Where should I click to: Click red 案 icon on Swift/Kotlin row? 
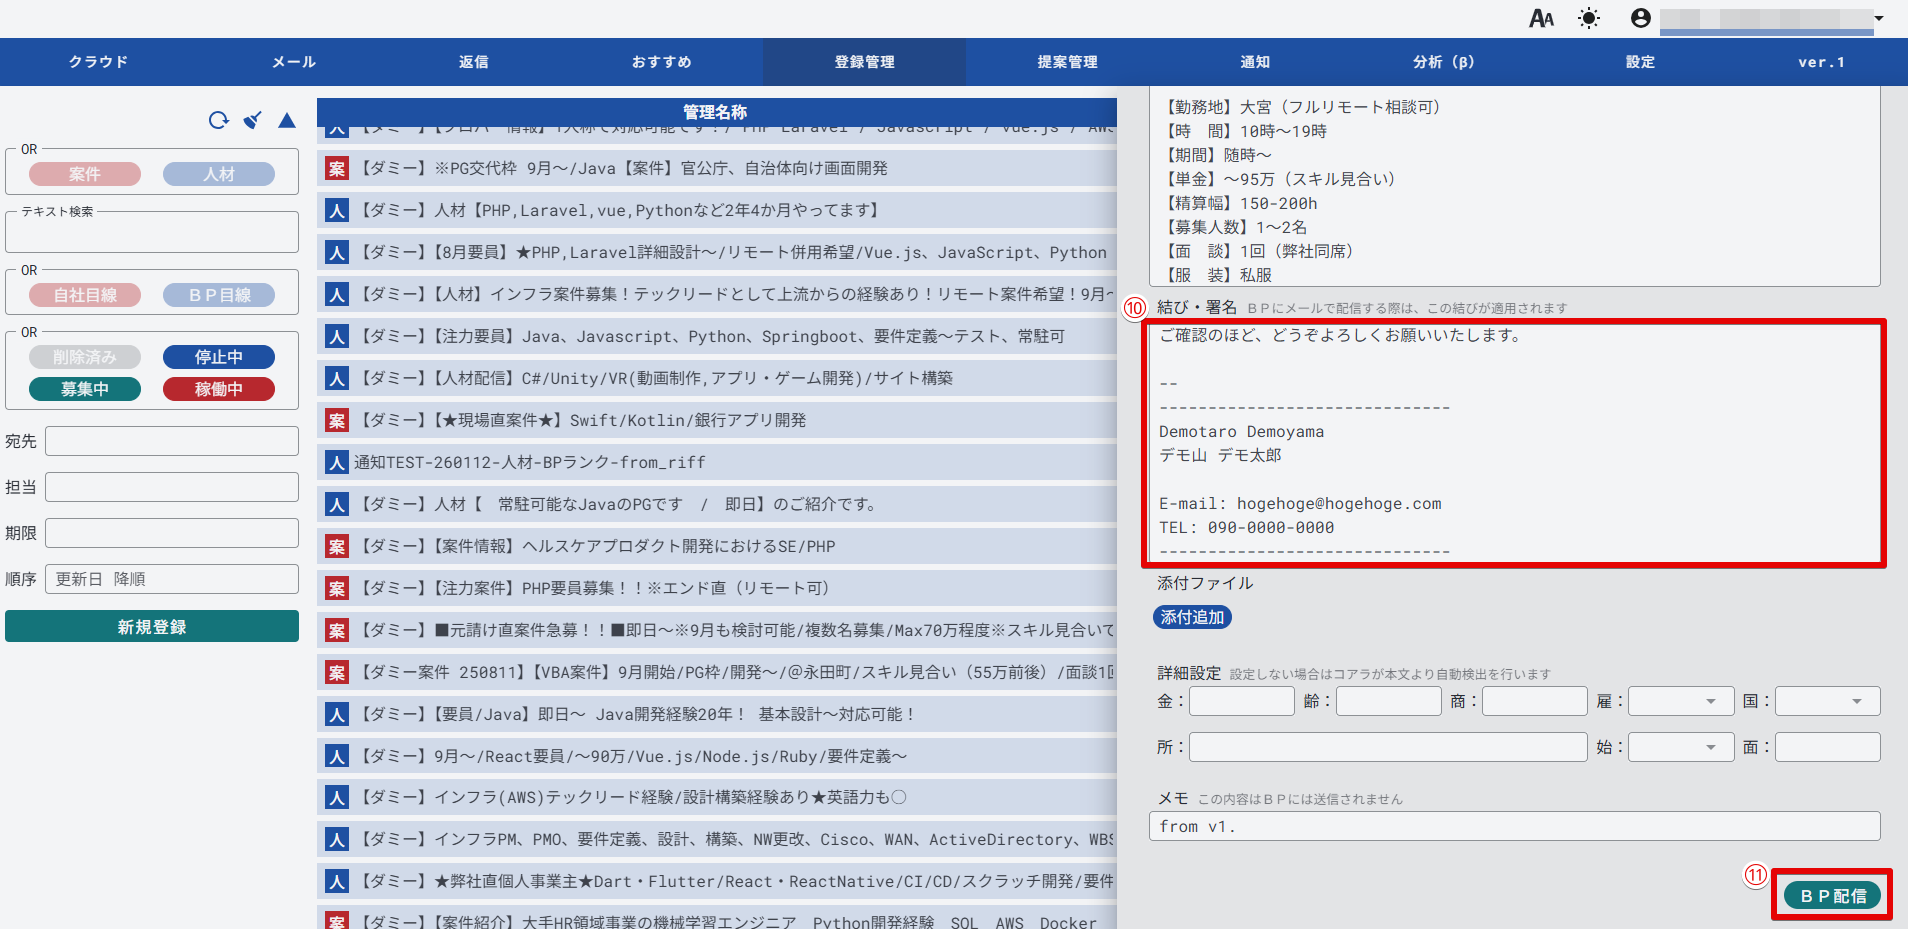click(337, 421)
